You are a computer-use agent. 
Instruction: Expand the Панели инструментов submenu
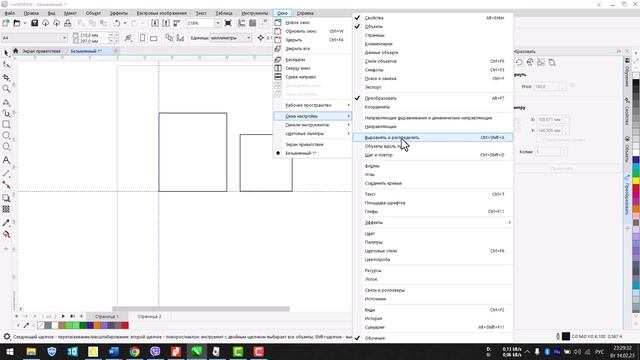312,125
